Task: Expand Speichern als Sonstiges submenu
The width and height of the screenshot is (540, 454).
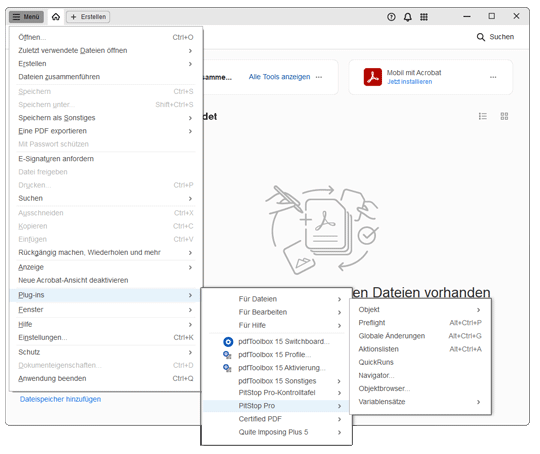Action: [x=105, y=117]
